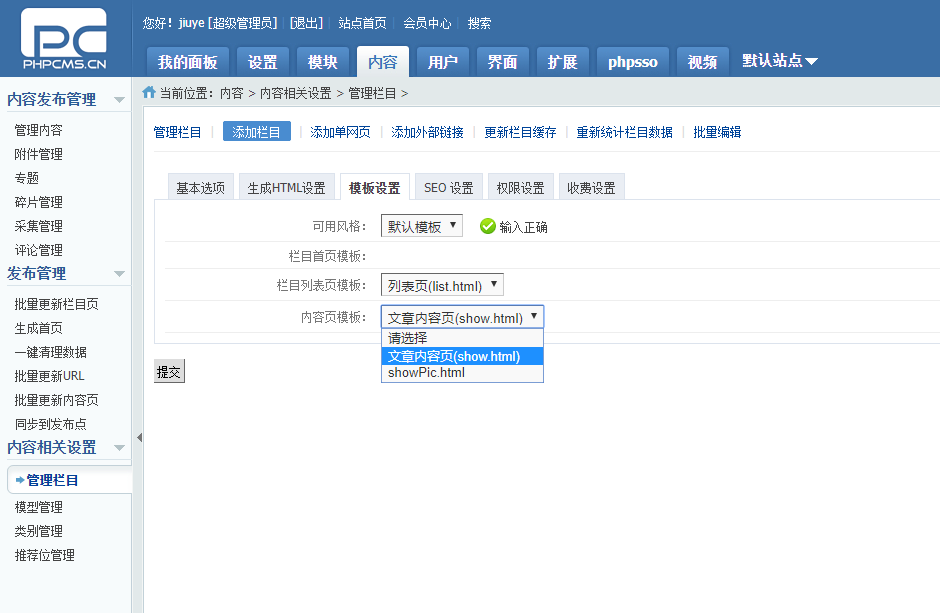Switch to the 基本选项 tab
This screenshot has height=613, width=940.
coord(200,187)
